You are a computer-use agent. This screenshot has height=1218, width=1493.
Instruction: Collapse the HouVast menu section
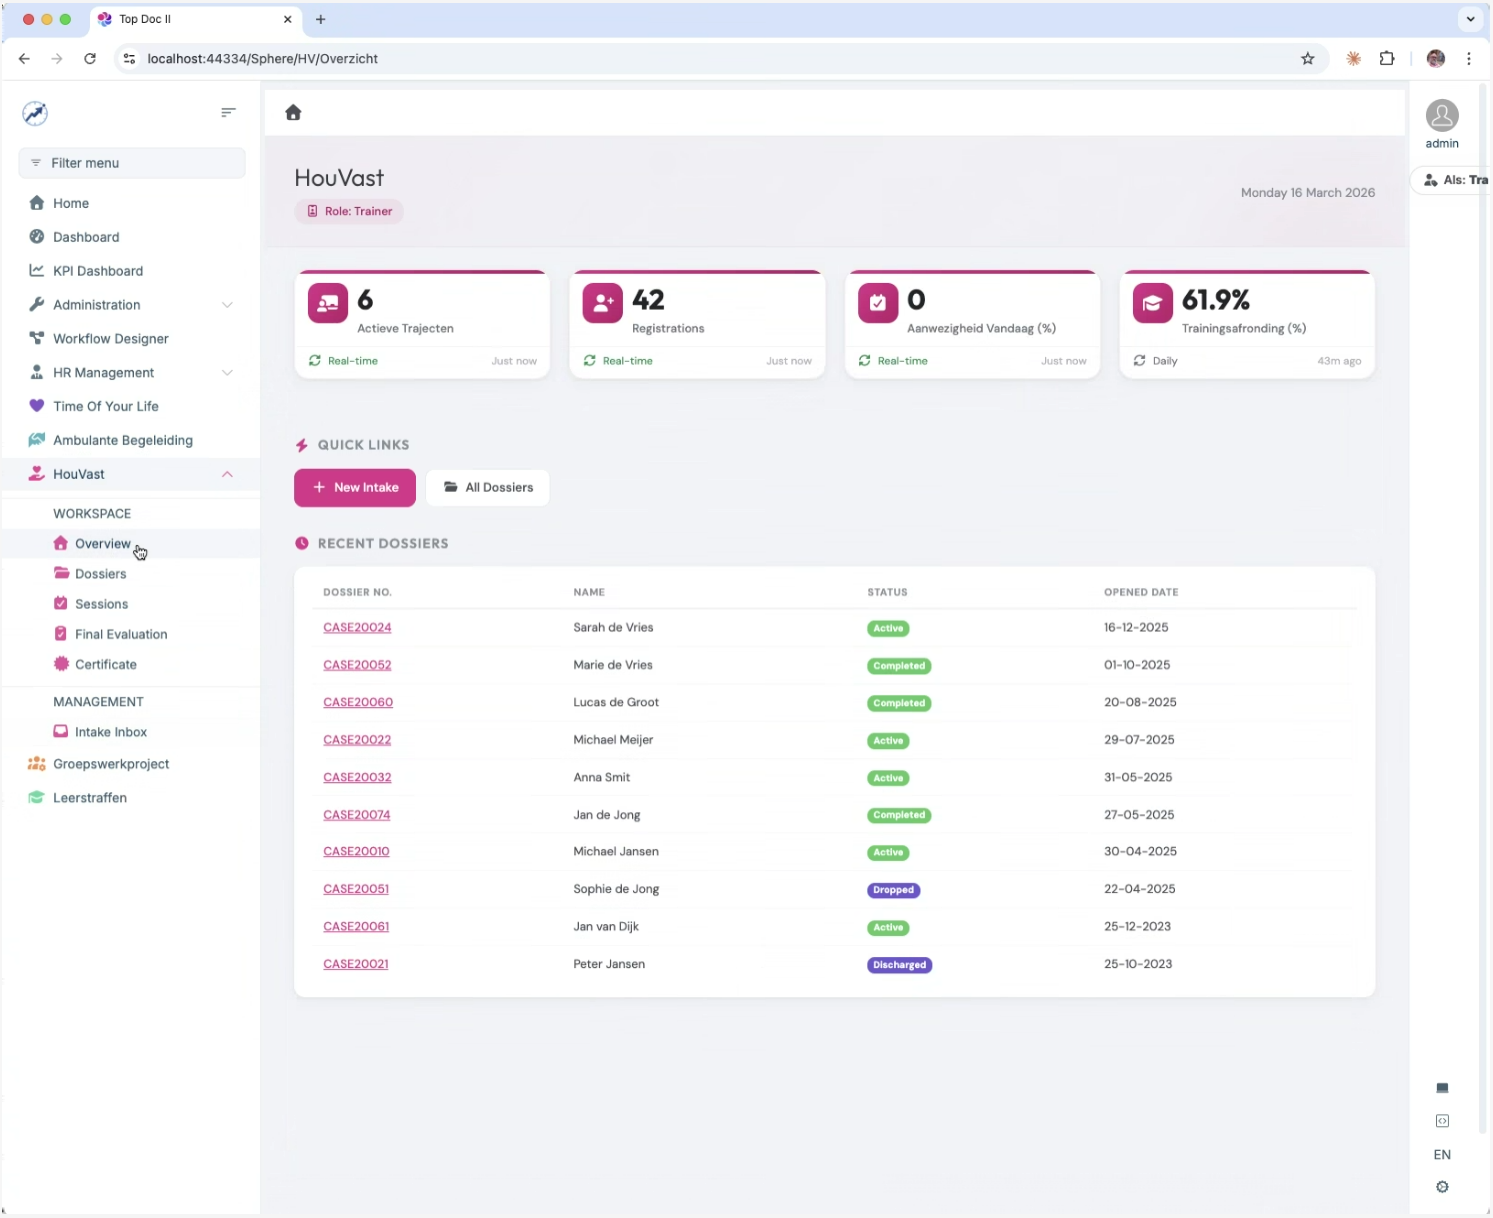click(x=227, y=474)
